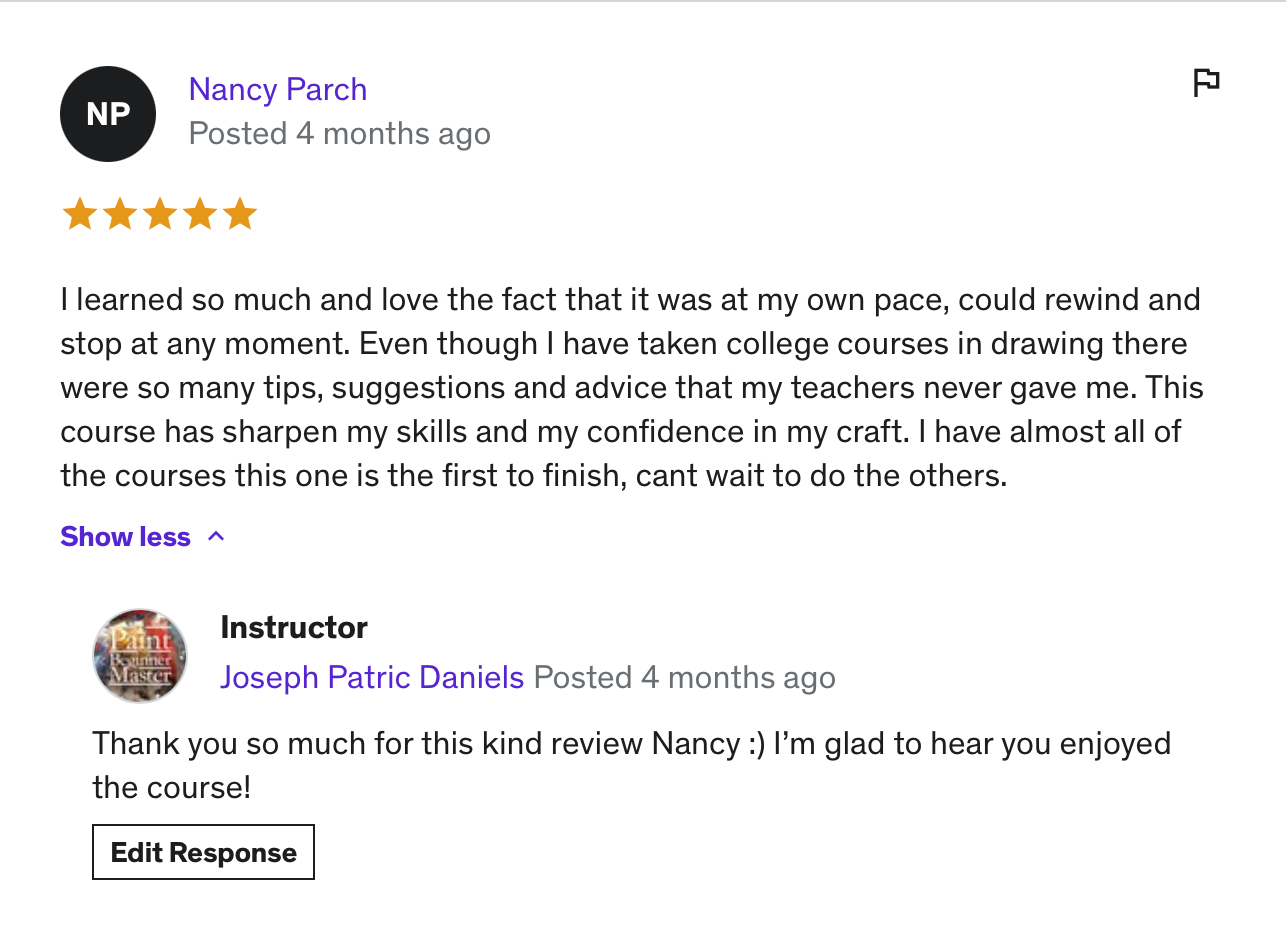Click 'the course!' line in instructor reply
This screenshot has width=1286, height=942.
tap(172, 788)
